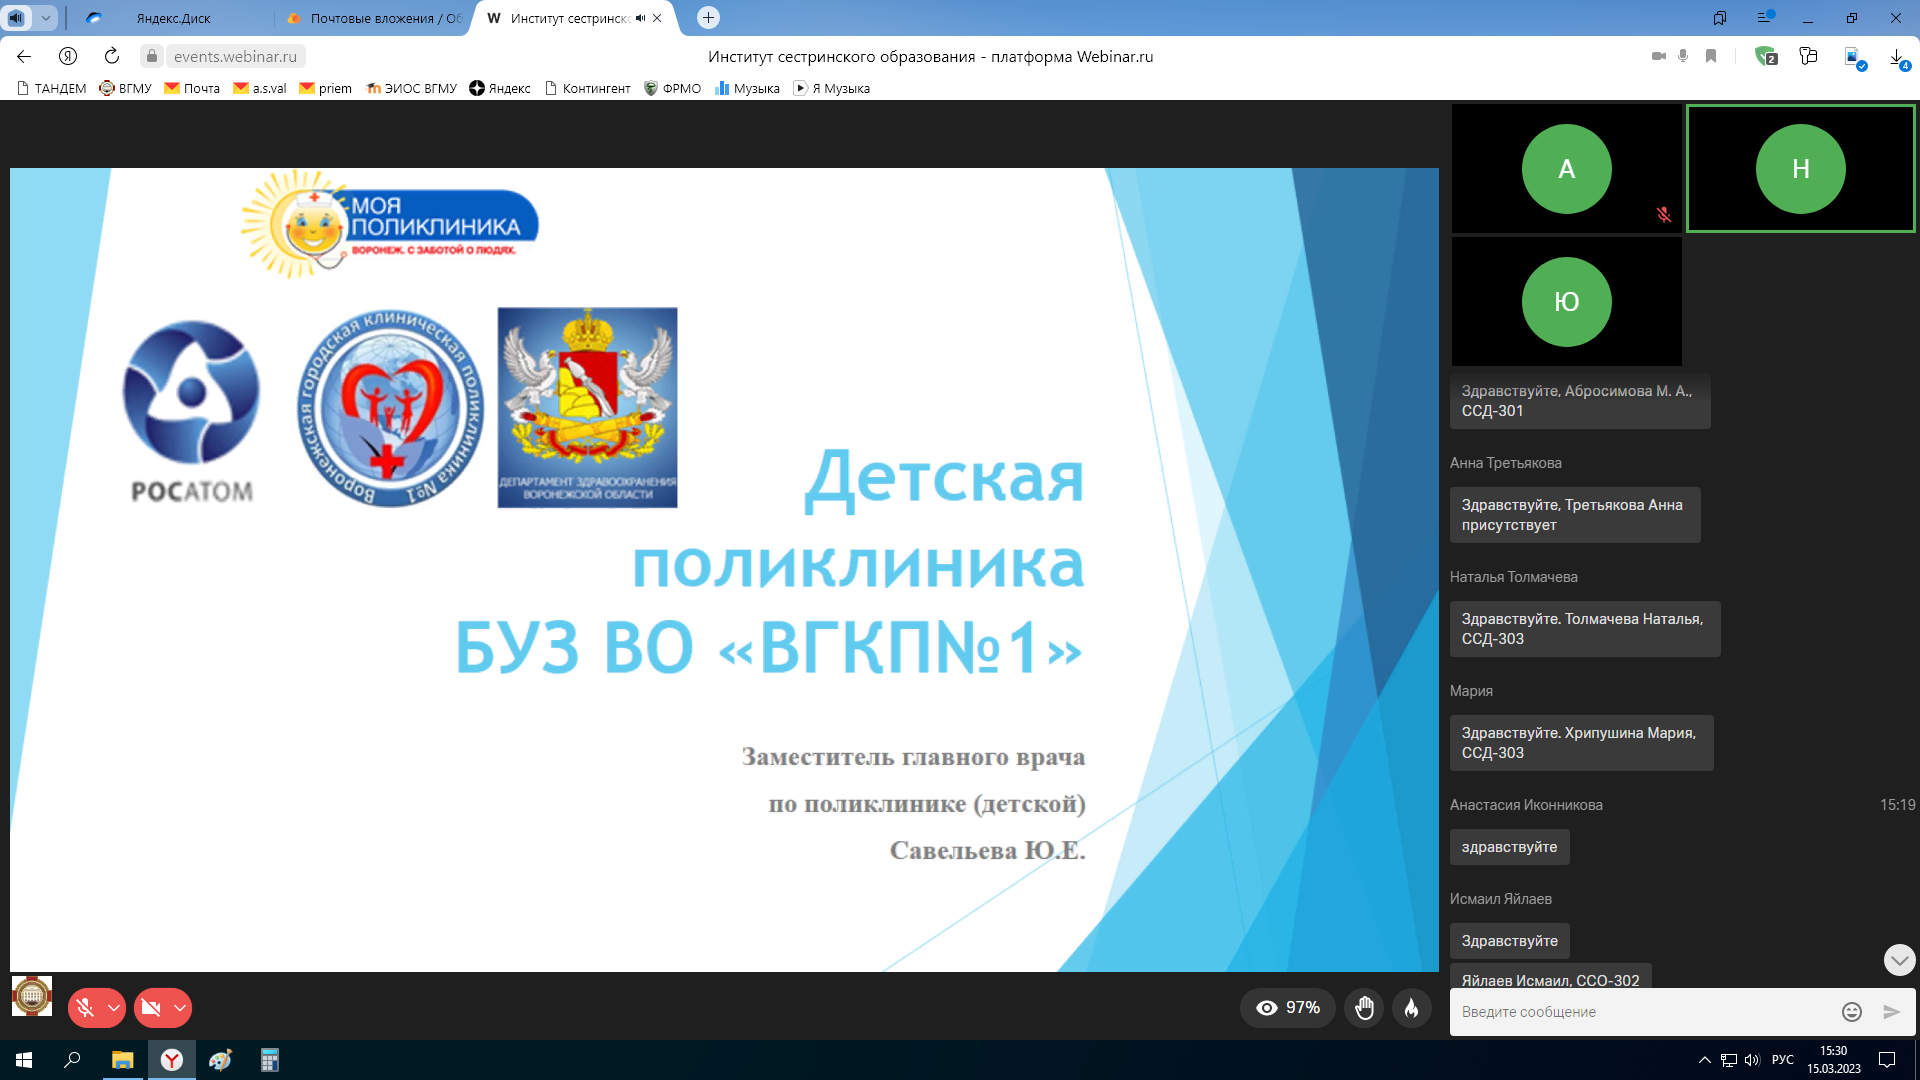Click the events.webinar.ru address bar
This screenshot has width=1920, height=1080.
coord(235,57)
